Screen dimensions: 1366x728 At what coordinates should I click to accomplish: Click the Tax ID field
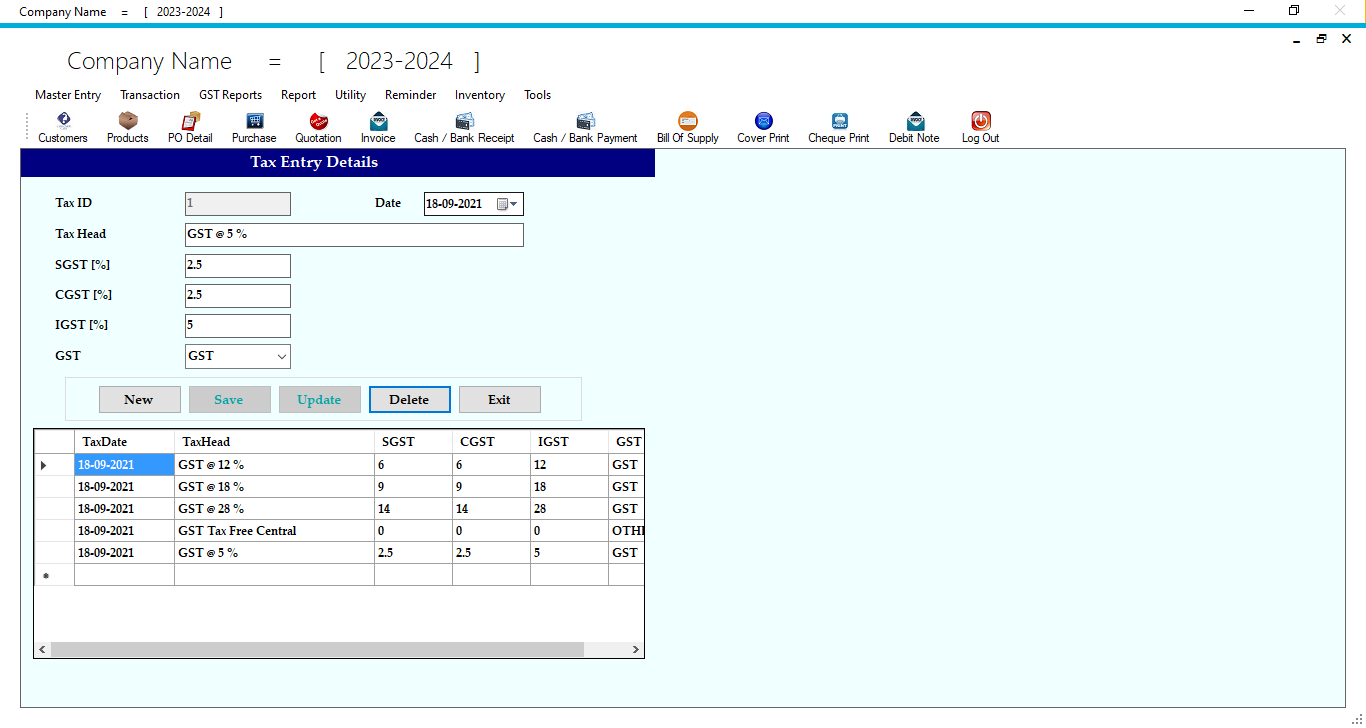click(x=238, y=204)
